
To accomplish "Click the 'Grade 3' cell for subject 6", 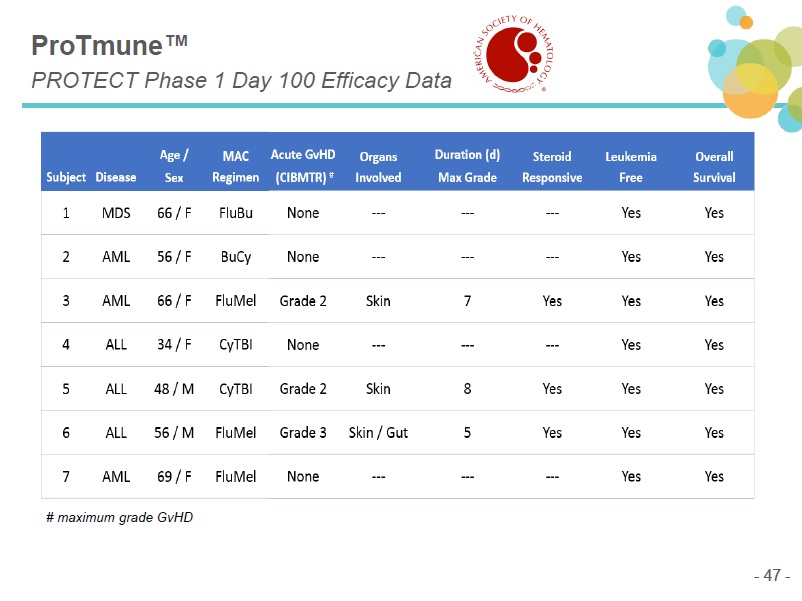I will [x=303, y=433].
